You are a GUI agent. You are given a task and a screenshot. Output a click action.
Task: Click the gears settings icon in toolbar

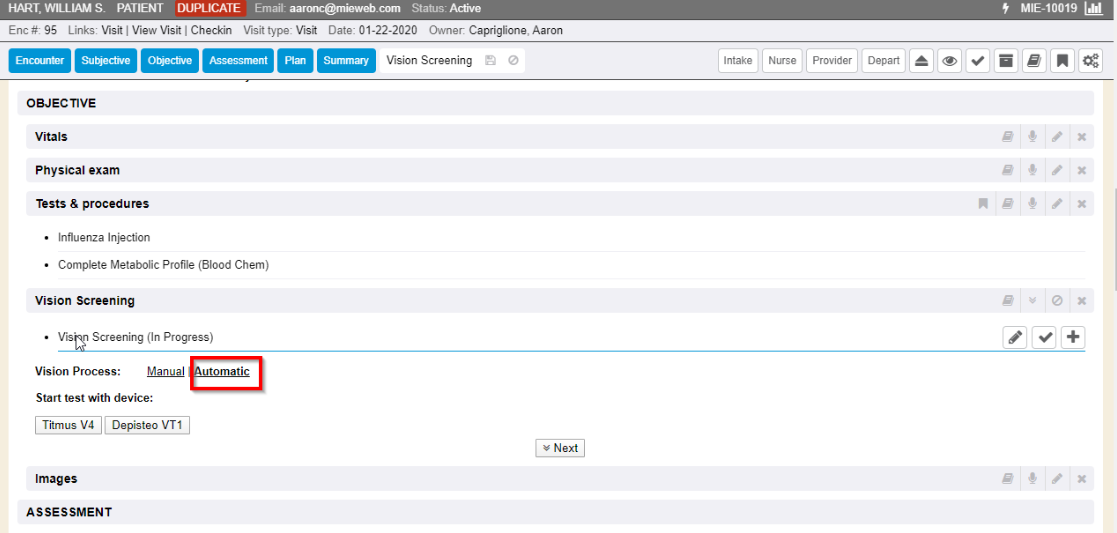1090,61
